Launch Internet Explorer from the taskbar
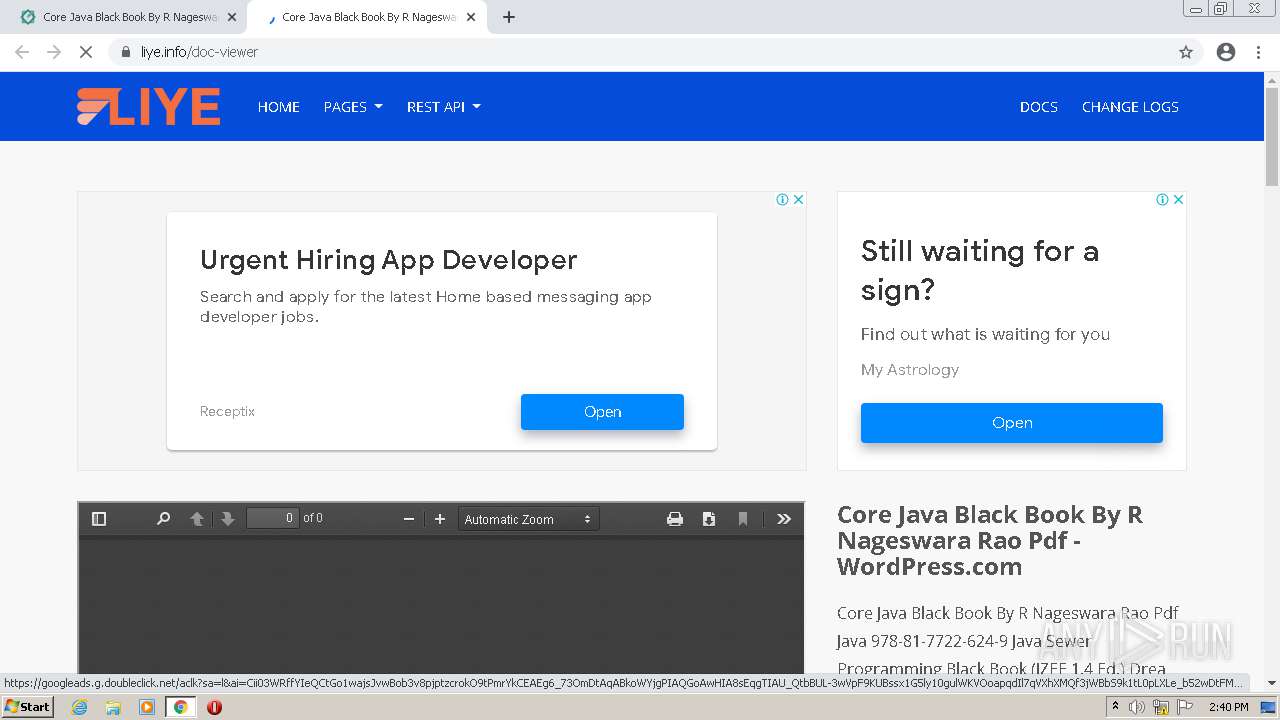 click(80, 707)
